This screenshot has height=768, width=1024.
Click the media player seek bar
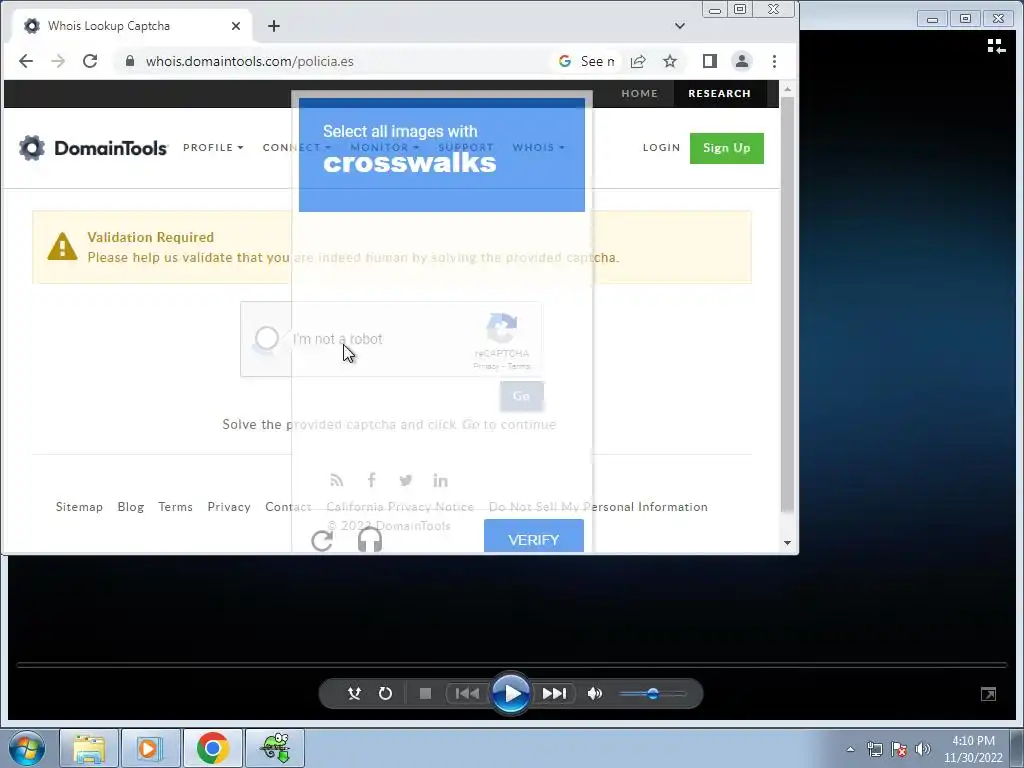click(x=512, y=665)
